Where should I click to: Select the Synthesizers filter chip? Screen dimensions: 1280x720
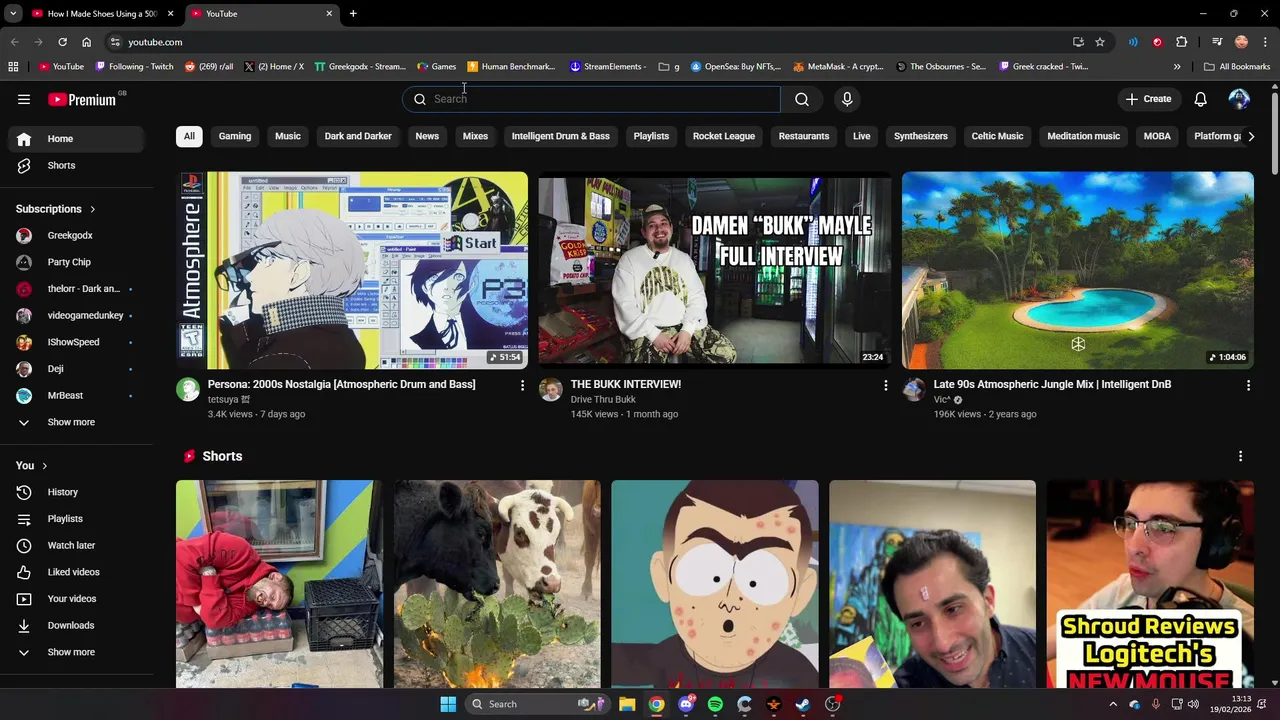click(x=921, y=136)
